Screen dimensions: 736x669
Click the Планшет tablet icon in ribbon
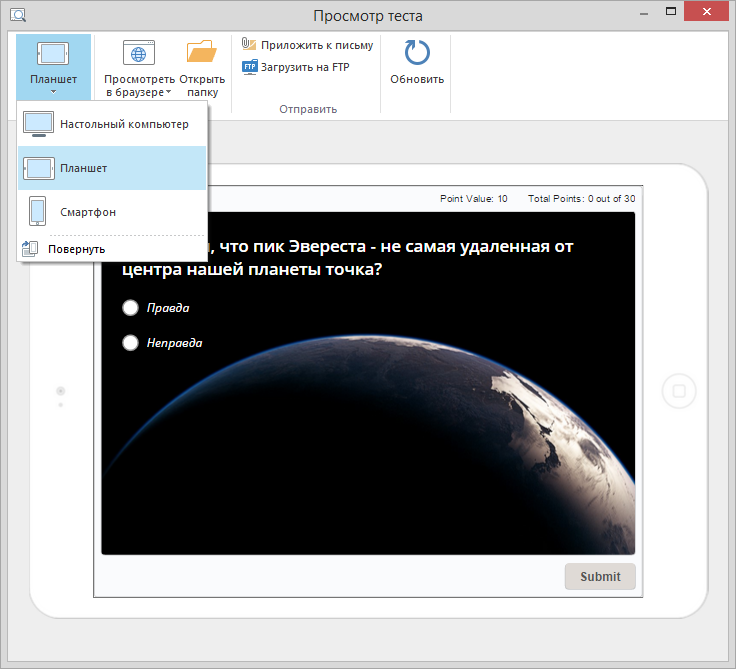point(53,54)
